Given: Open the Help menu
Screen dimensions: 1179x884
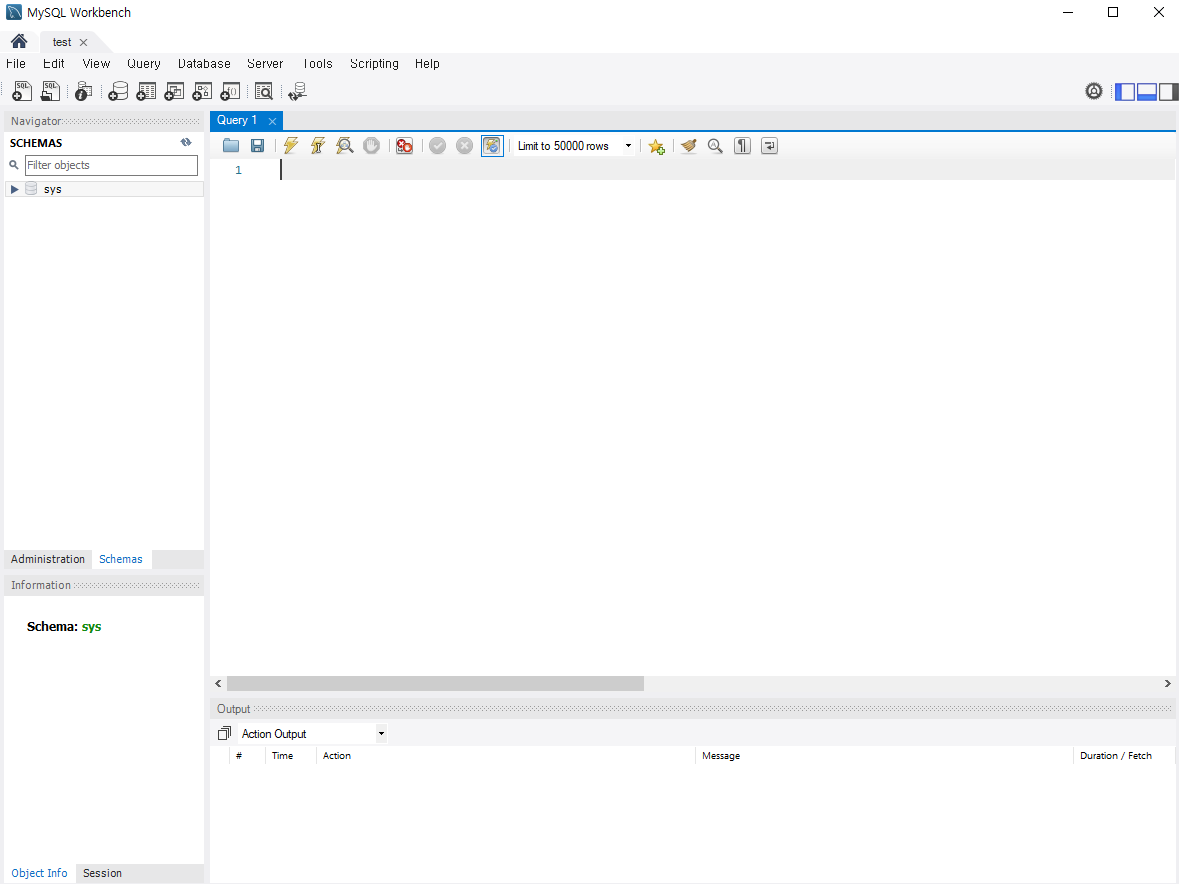Looking at the screenshot, I should [x=427, y=64].
